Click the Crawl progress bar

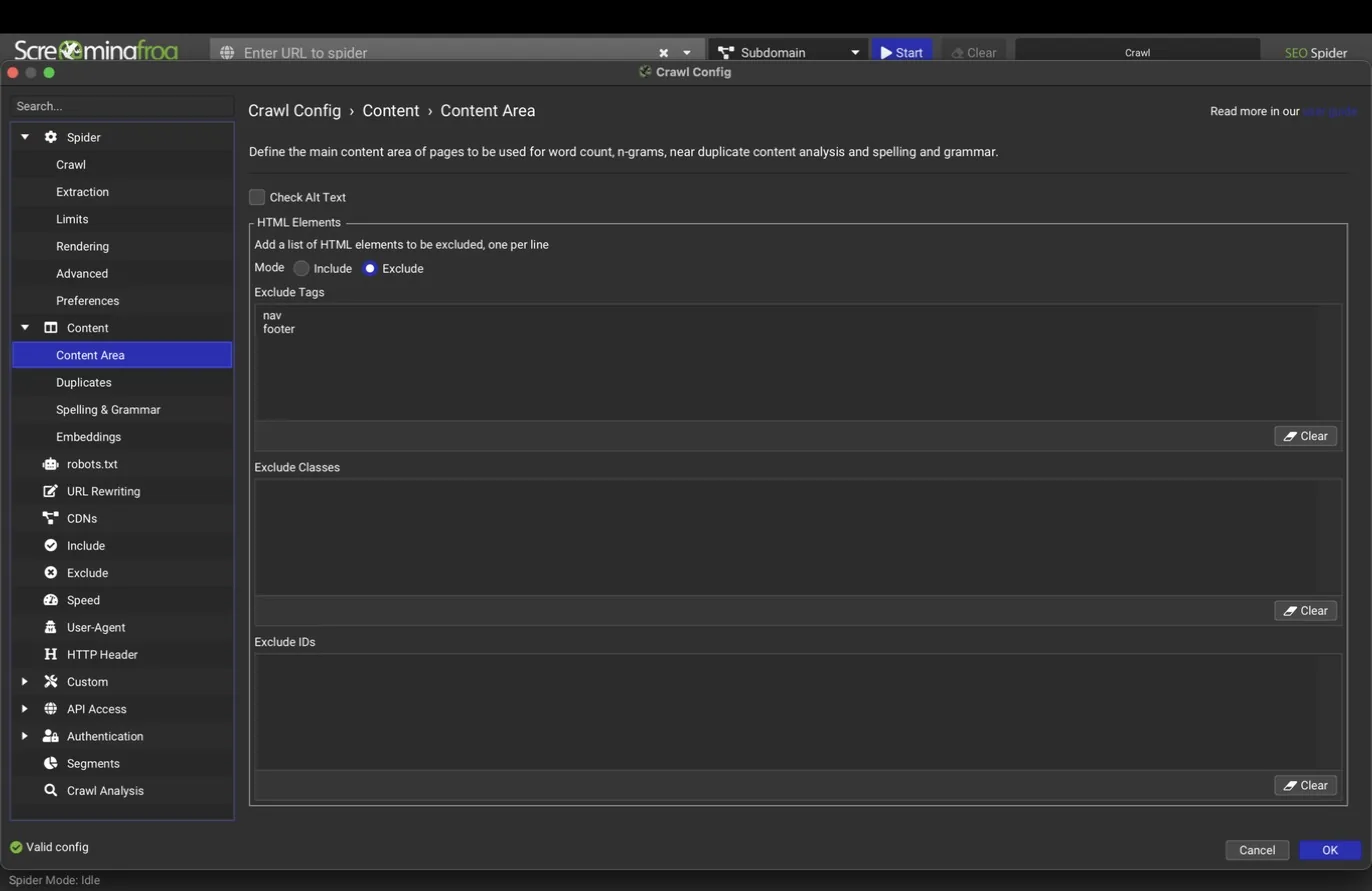1137,52
